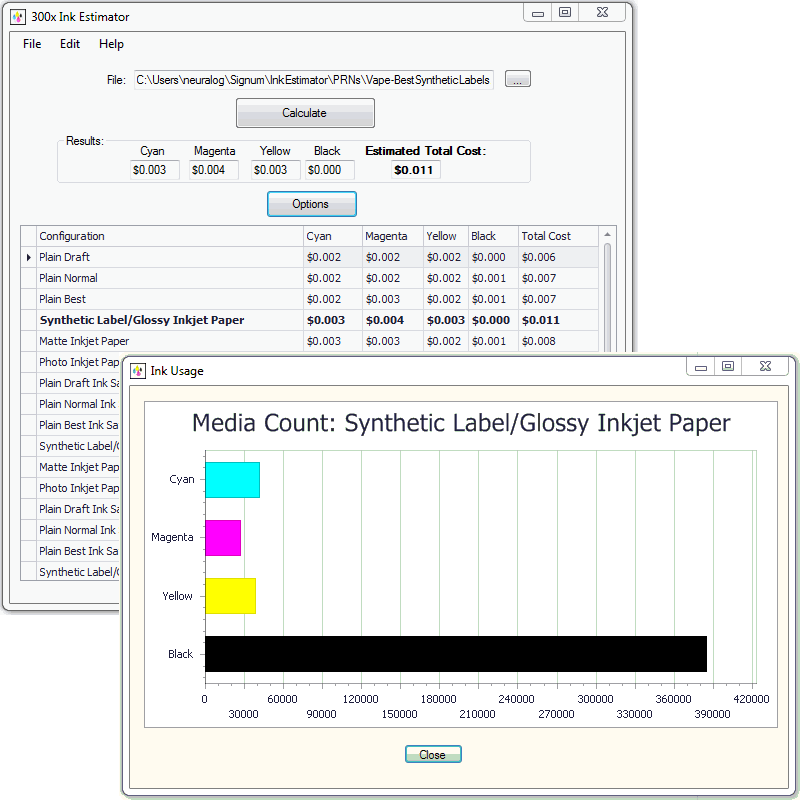Open the Edit menu
This screenshot has width=800, height=800.
coord(70,44)
